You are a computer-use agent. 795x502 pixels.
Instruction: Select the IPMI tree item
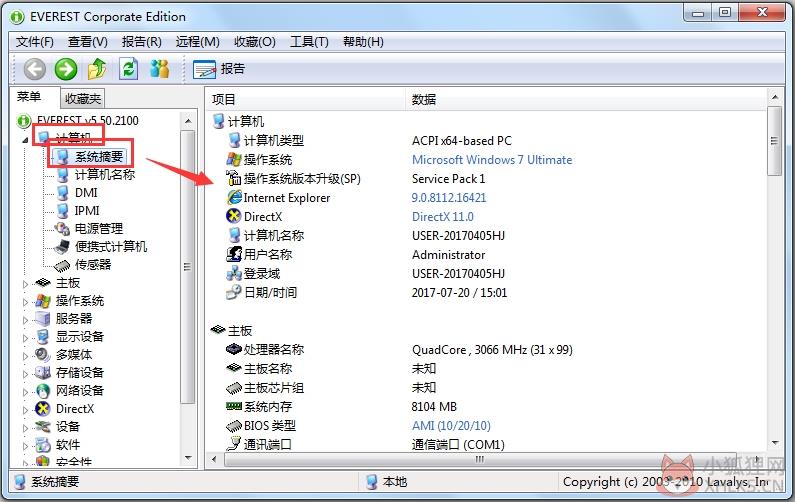[x=87, y=210]
